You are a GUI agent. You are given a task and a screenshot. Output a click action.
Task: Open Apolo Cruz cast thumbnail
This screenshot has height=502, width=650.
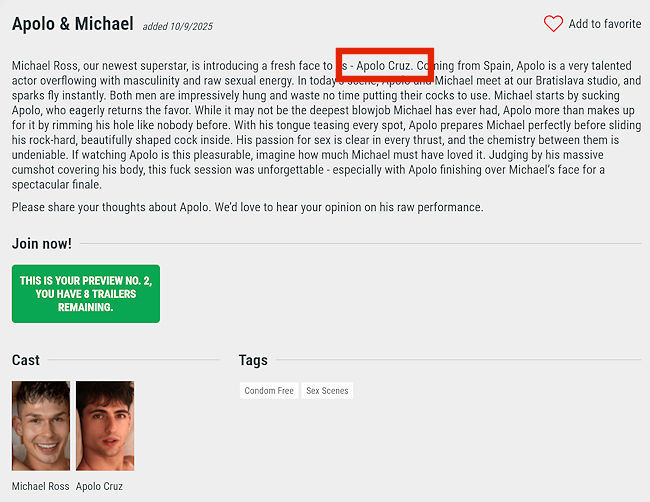click(105, 425)
